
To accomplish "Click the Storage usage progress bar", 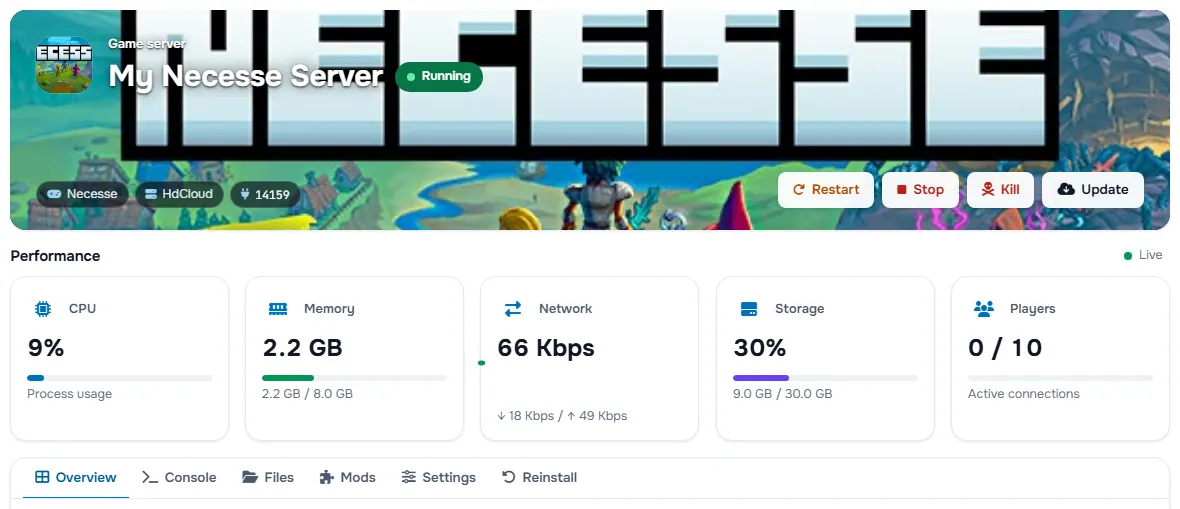I will pos(825,378).
